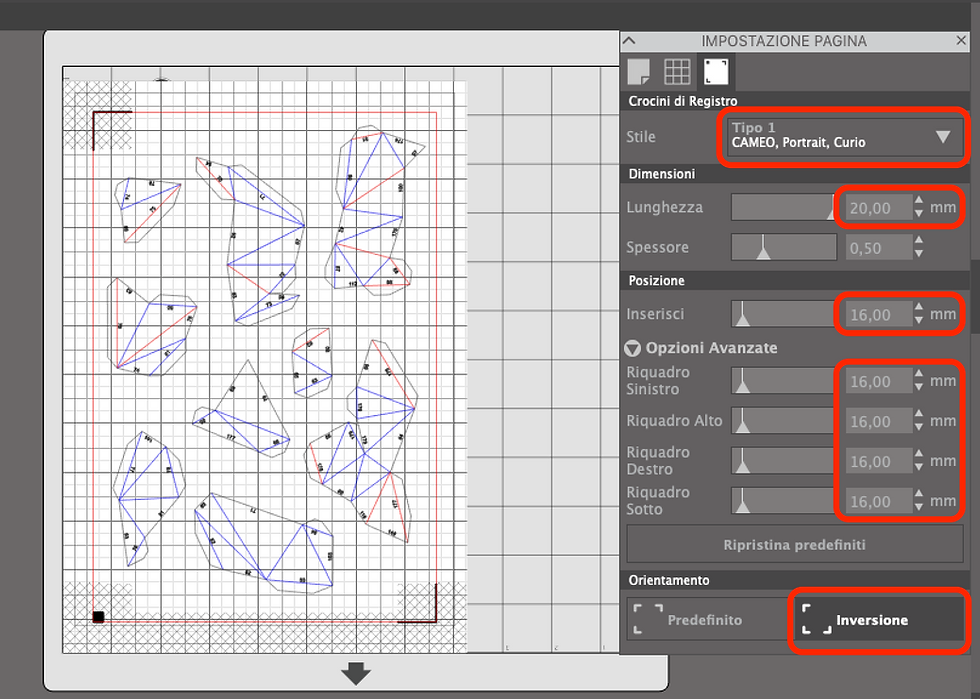Close the Impostazione Pagina panel
Viewport: 980px width, 699px height.
[x=961, y=41]
